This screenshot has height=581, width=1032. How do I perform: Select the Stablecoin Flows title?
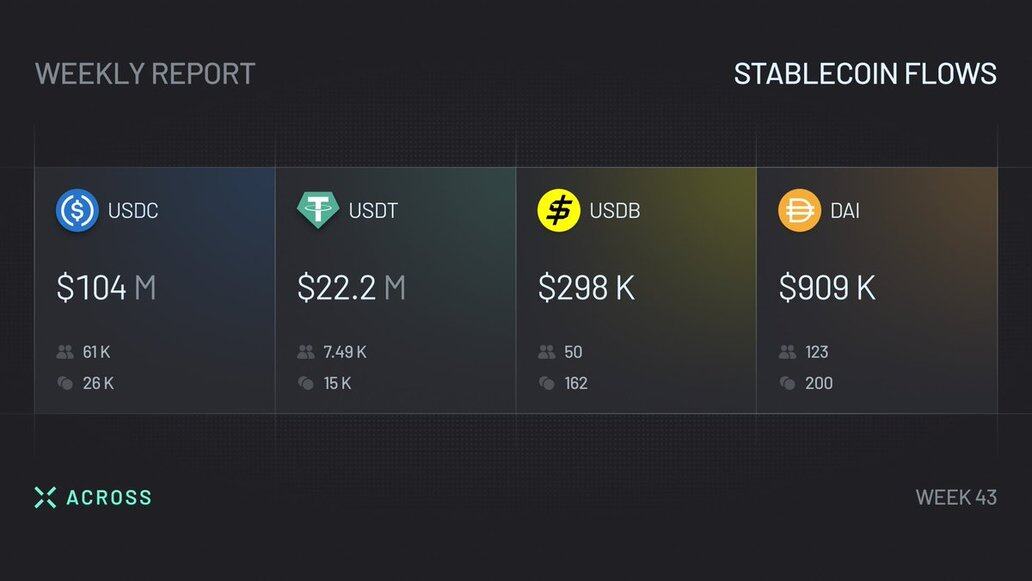coord(865,73)
